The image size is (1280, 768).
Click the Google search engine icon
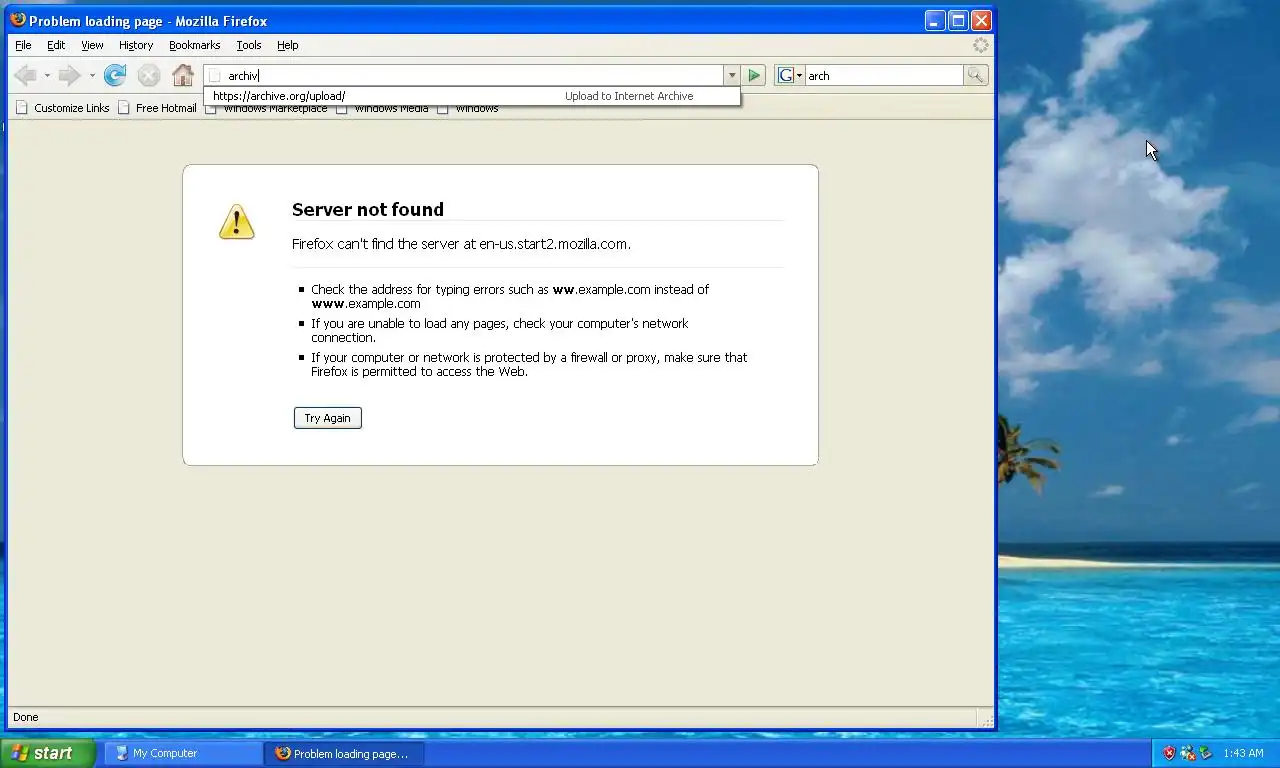pyautogui.click(x=786, y=75)
